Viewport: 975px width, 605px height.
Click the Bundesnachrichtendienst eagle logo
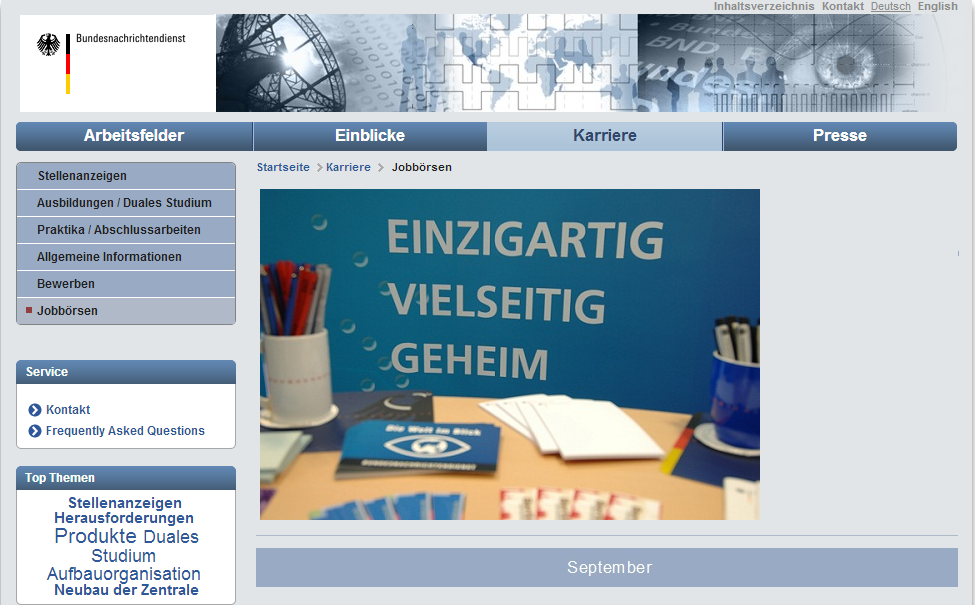point(48,45)
